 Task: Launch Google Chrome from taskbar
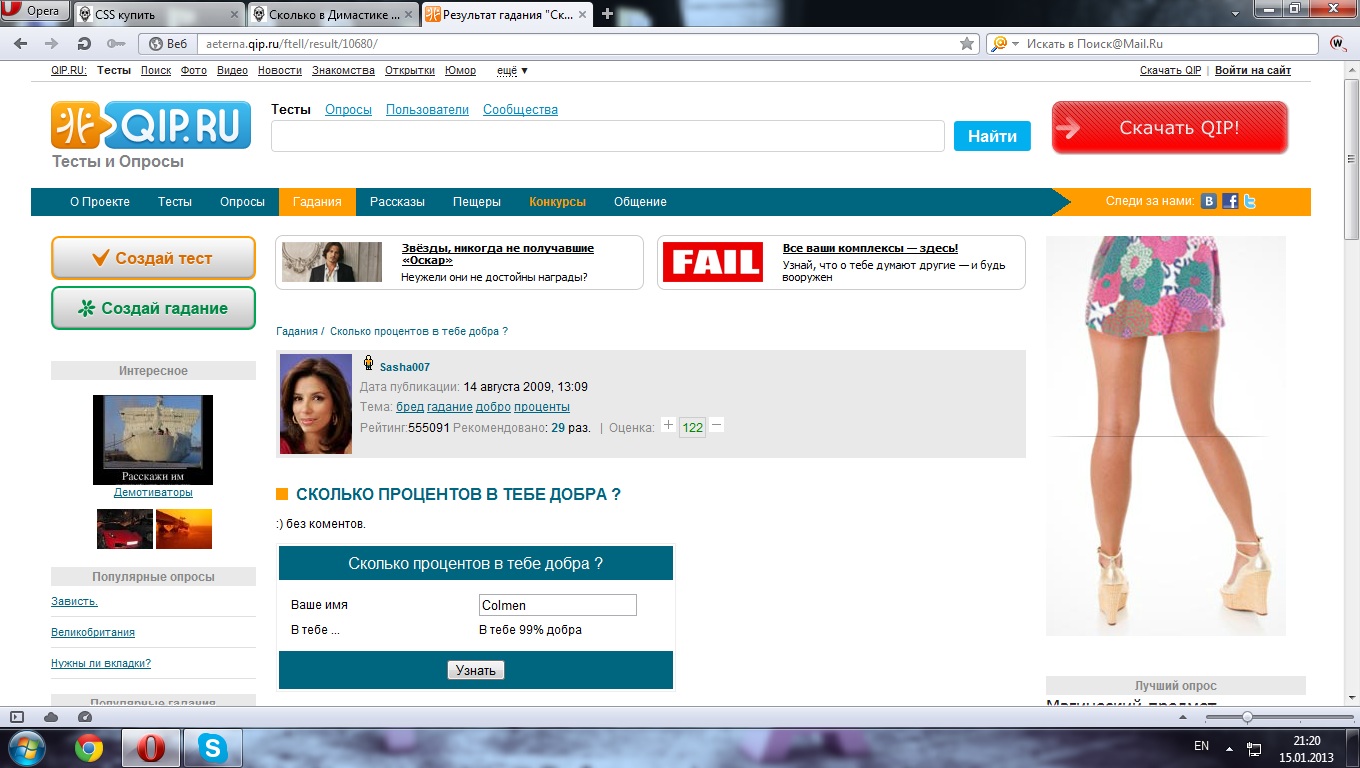[x=88, y=747]
